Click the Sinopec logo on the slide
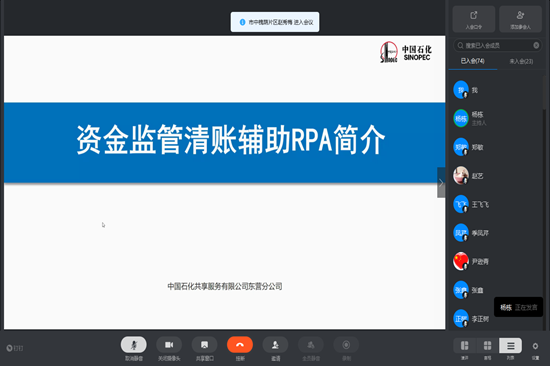Screen dimensions: 550x366 click(406, 52)
